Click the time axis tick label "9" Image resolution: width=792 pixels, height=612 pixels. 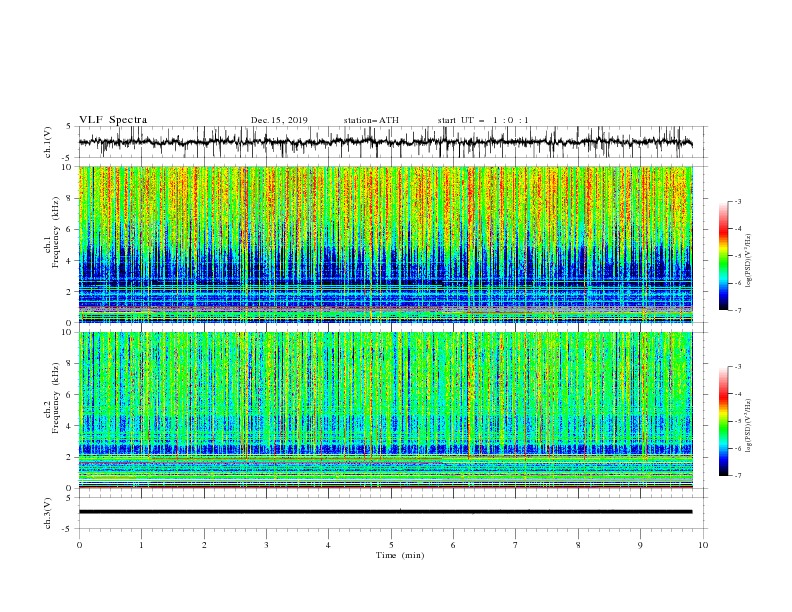click(640, 545)
